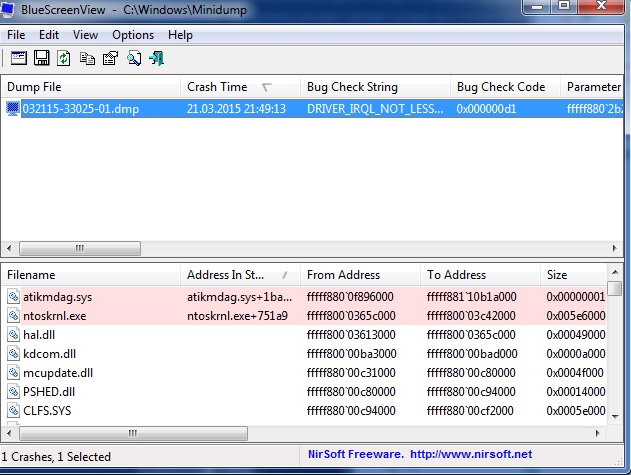Open the Properties toolbar icon

[x=111, y=58]
